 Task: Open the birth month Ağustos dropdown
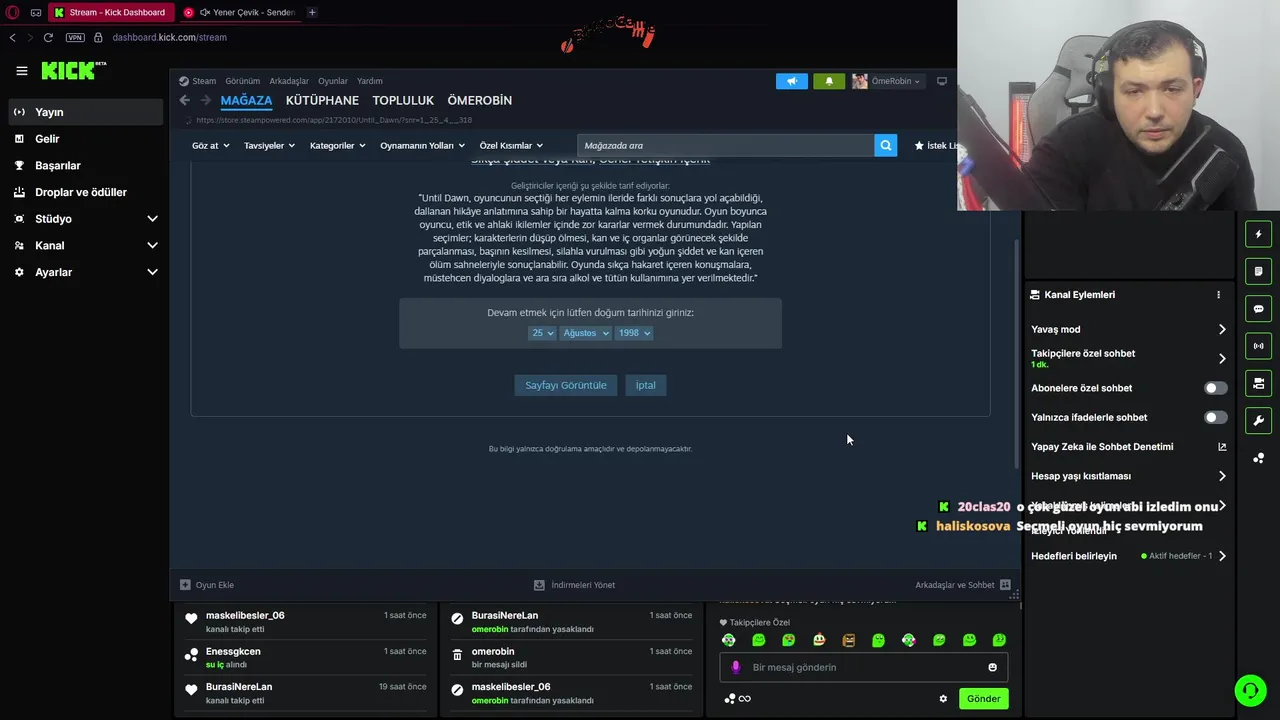coord(585,333)
